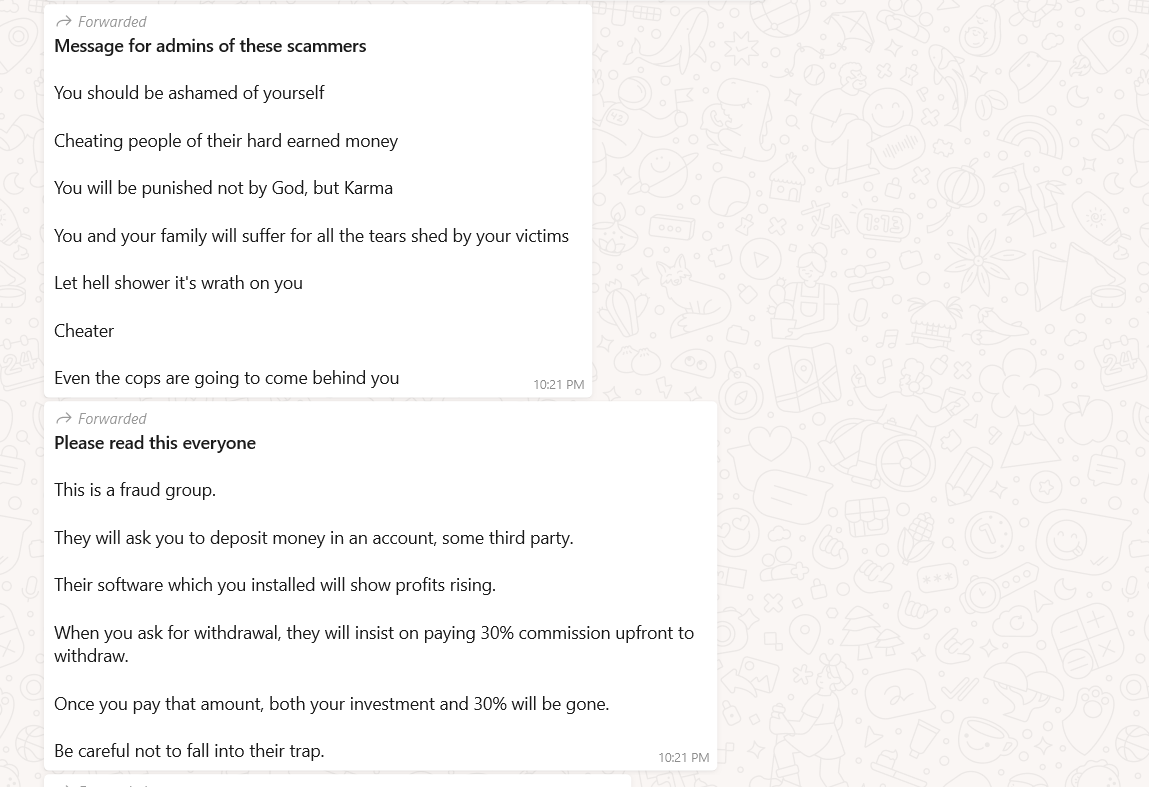The width and height of the screenshot is (1149, 787).
Task: Click the line 'Their software which you installed will show profits rising.'
Action: click(275, 585)
